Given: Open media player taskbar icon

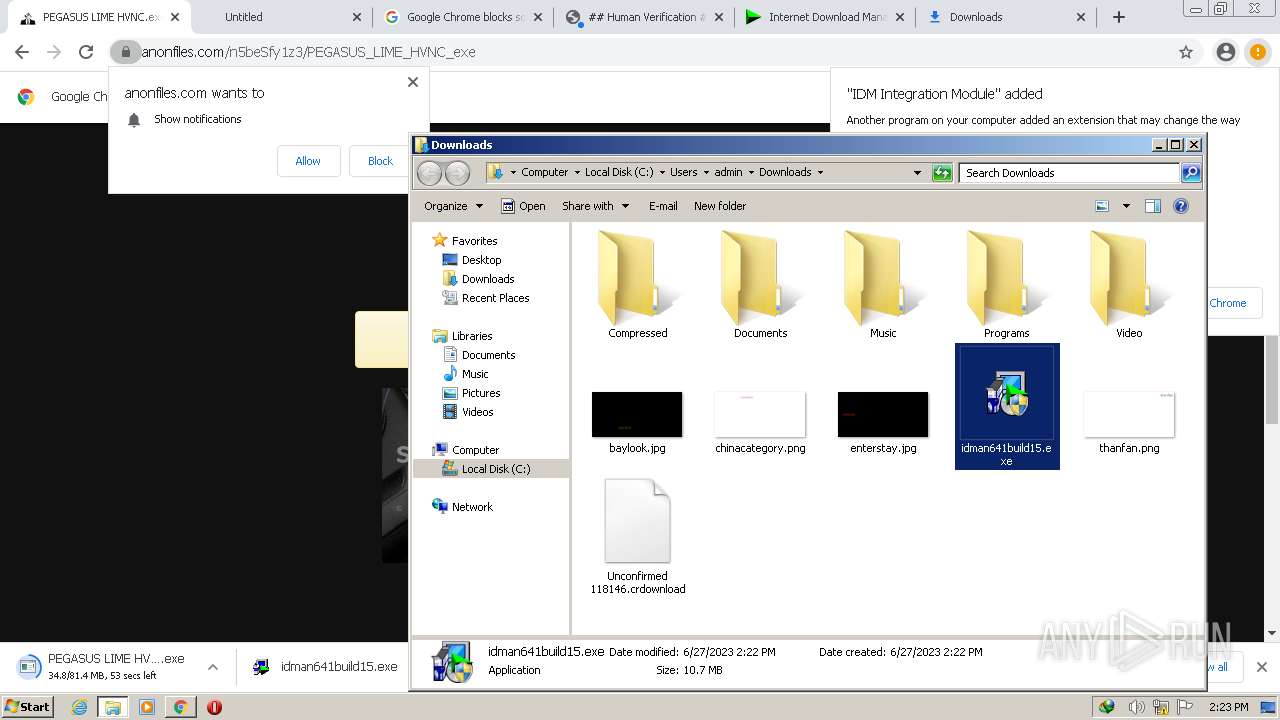Looking at the screenshot, I should point(147,707).
